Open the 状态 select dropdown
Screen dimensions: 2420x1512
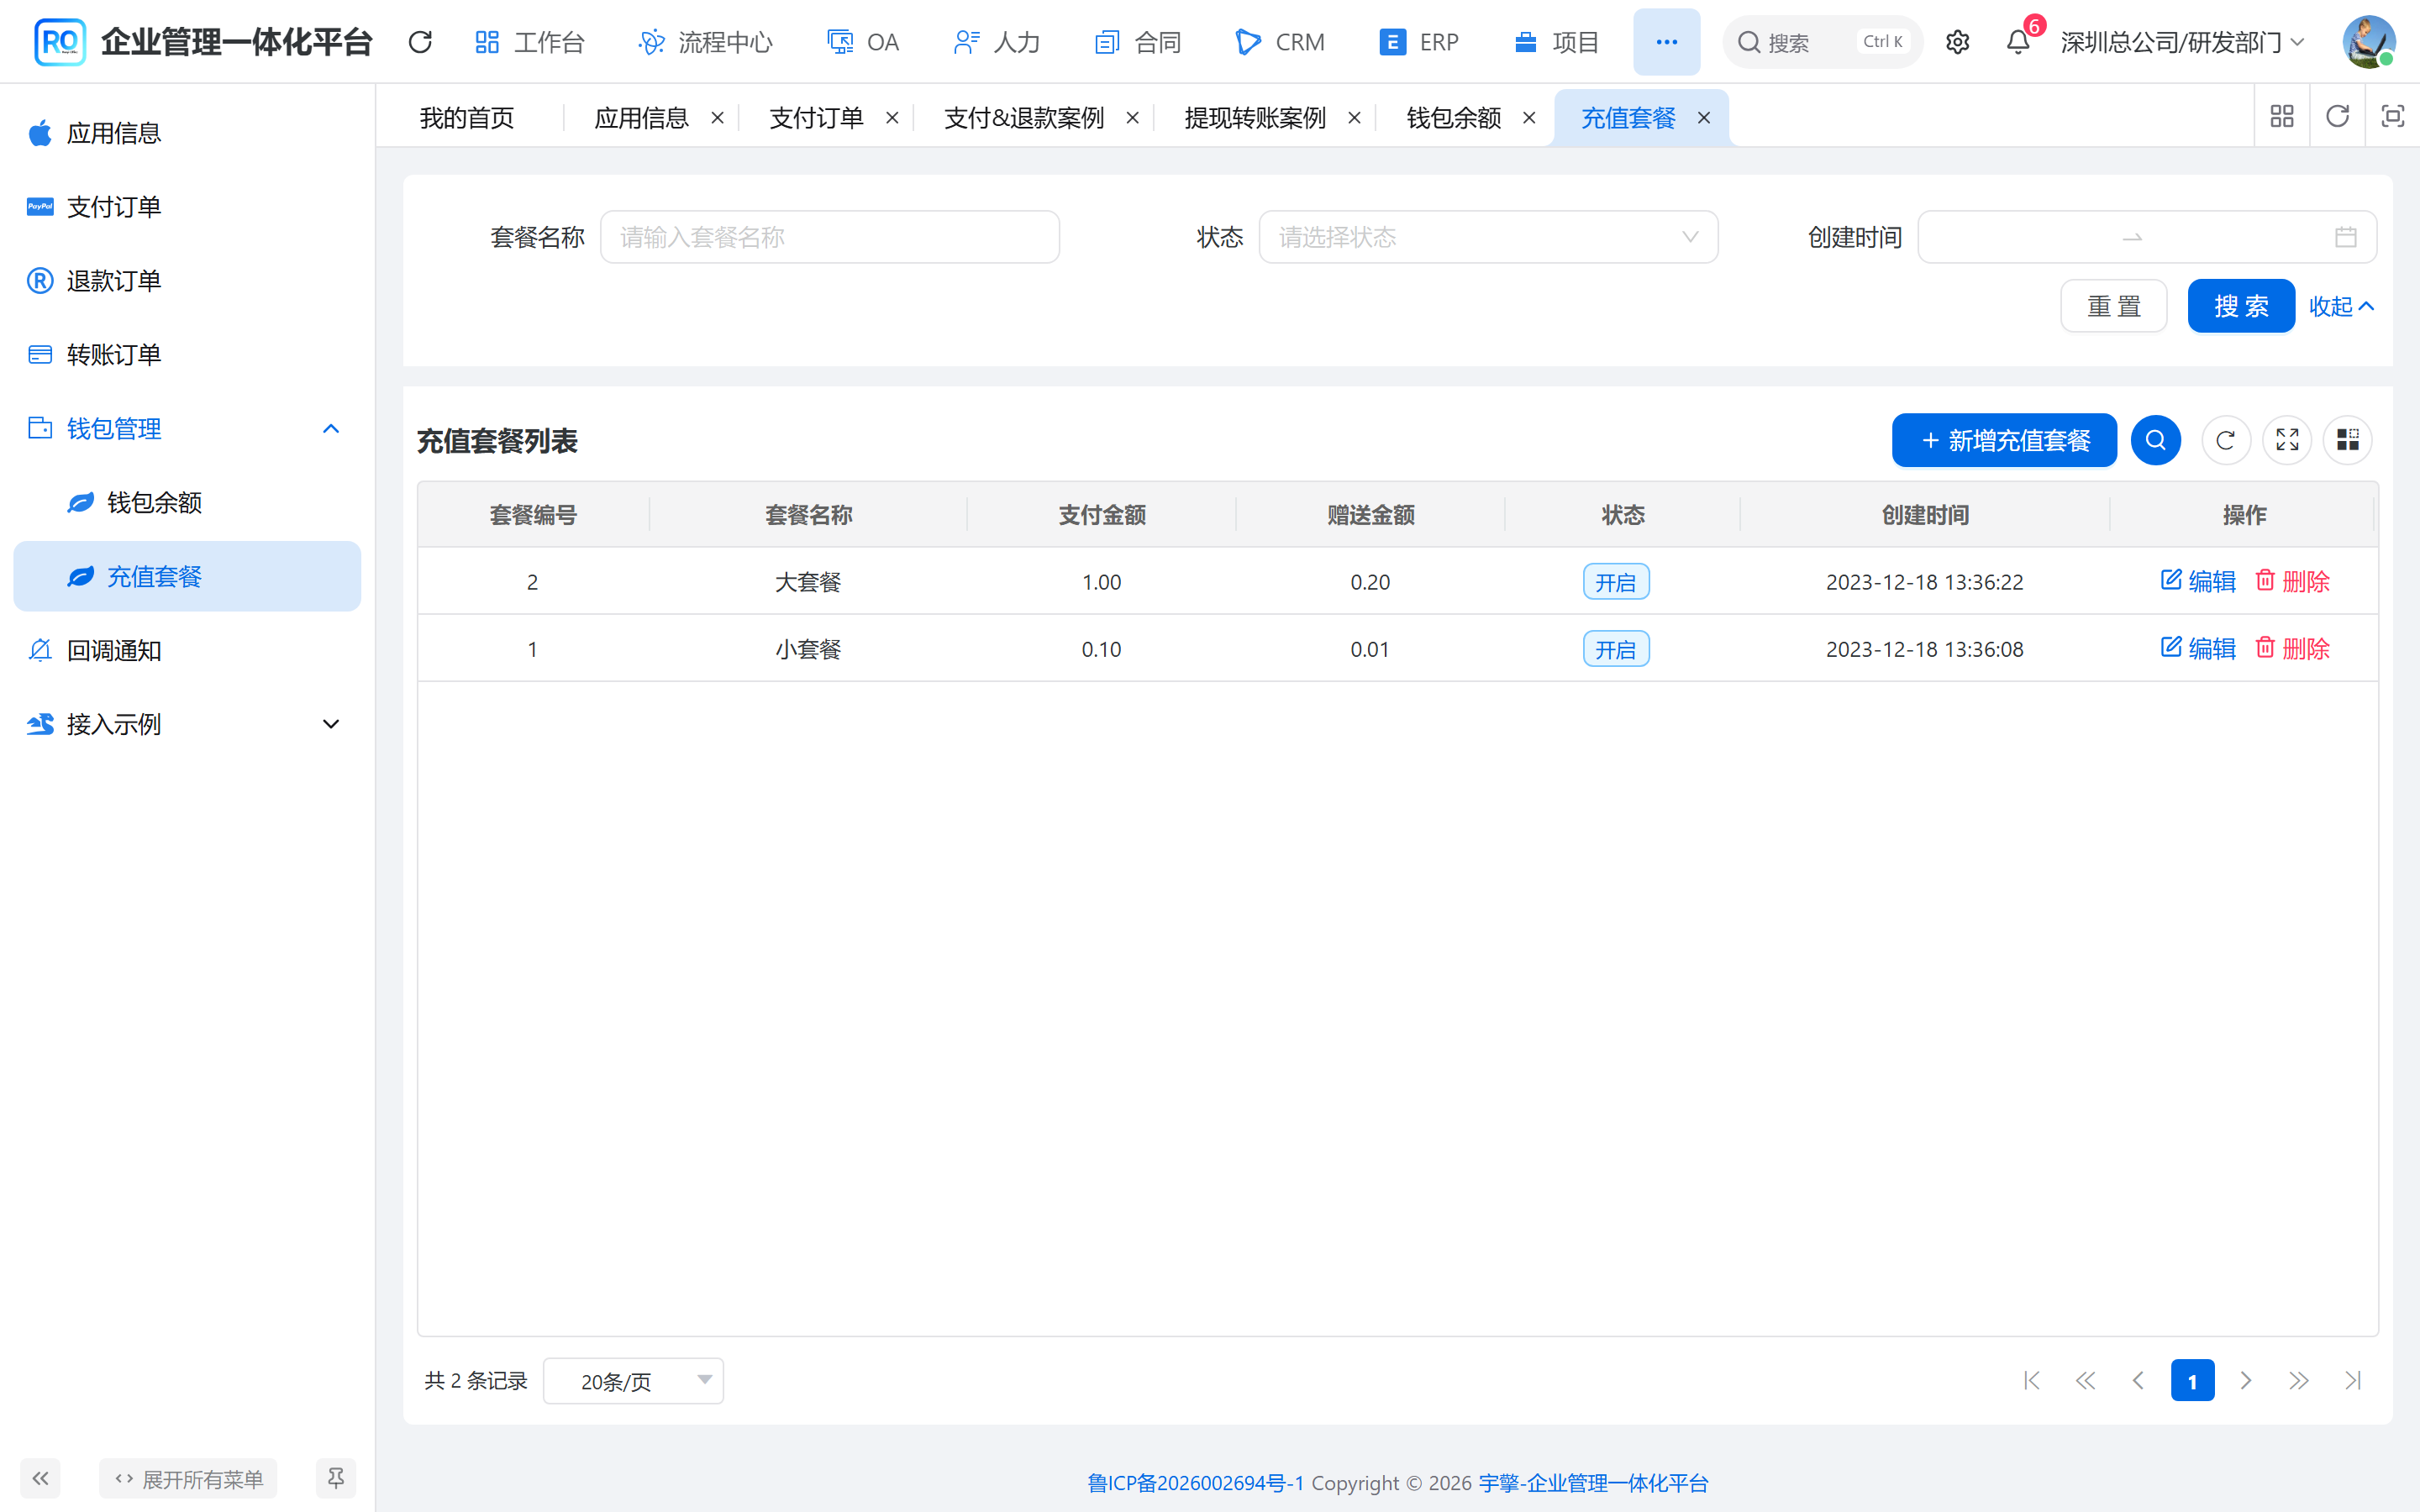1488,237
